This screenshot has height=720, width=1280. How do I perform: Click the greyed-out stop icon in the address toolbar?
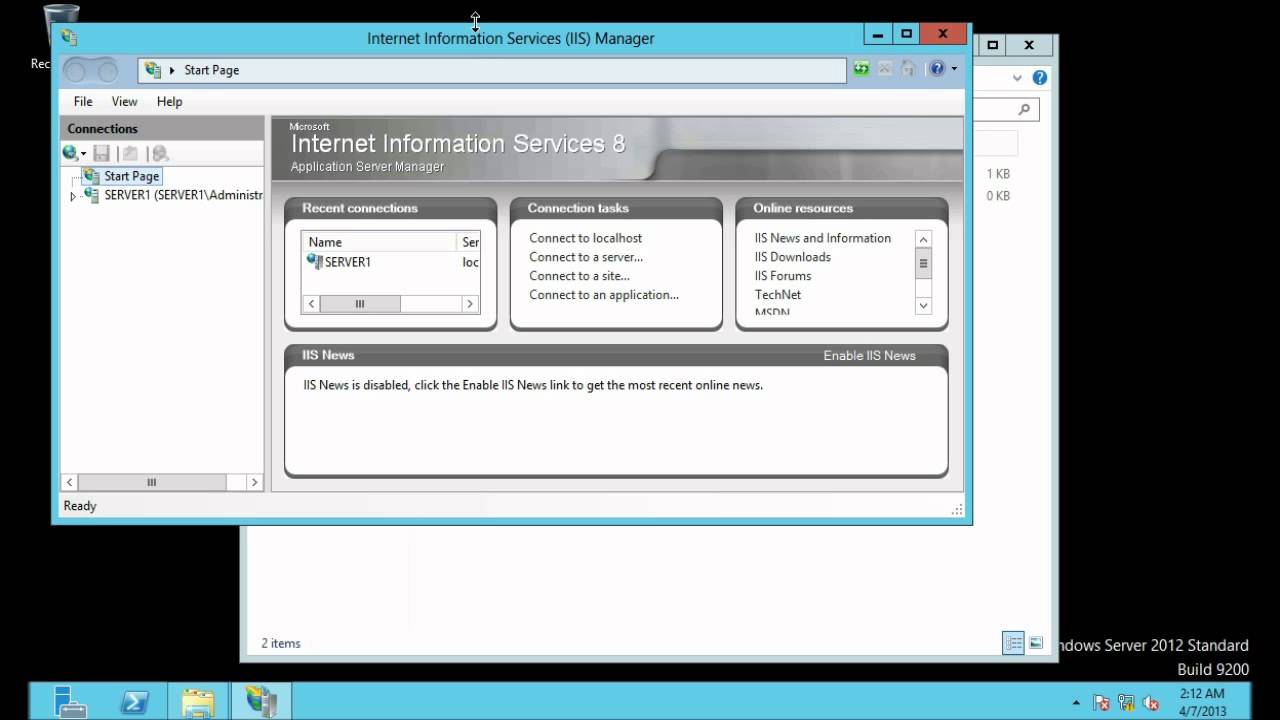click(x=885, y=69)
